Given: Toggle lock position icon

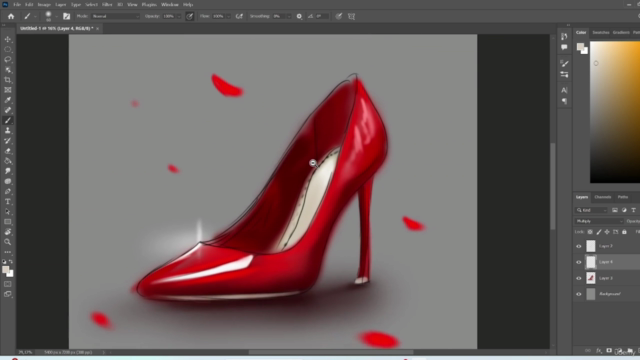Looking at the screenshot, I should [x=607, y=232].
